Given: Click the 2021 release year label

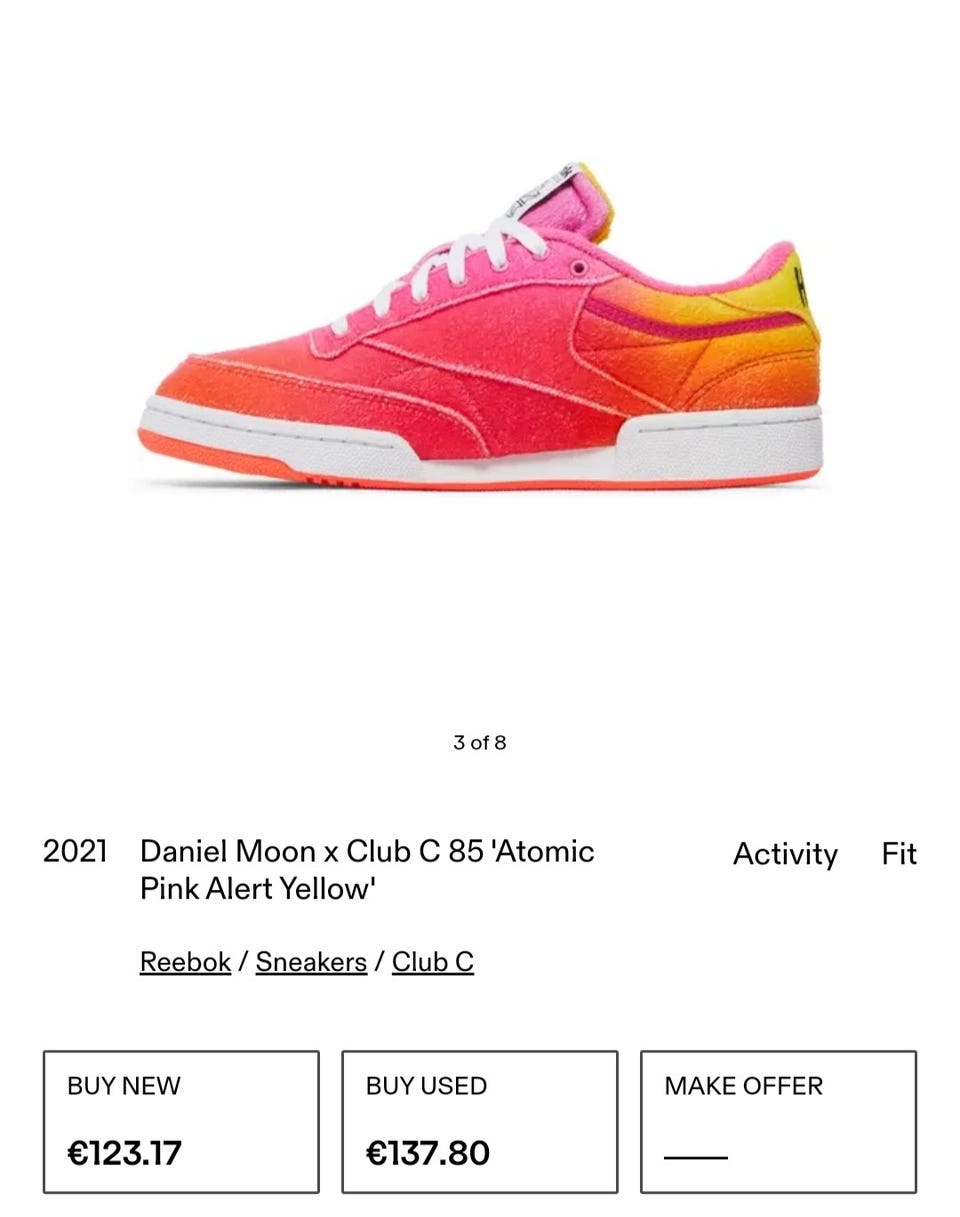Looking at the screenshot, I should click(75, 851).
